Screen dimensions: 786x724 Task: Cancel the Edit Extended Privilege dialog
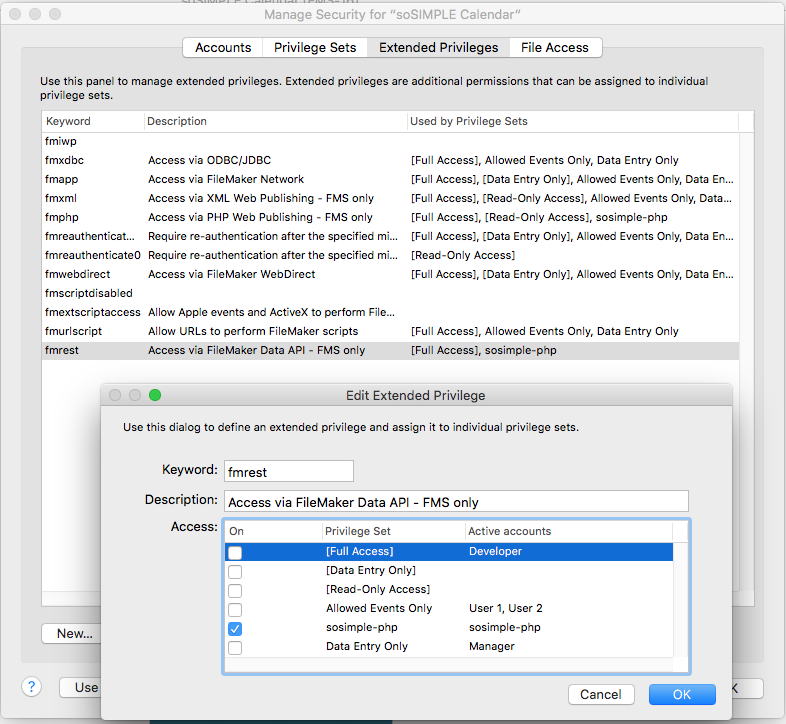pos(601,694)
